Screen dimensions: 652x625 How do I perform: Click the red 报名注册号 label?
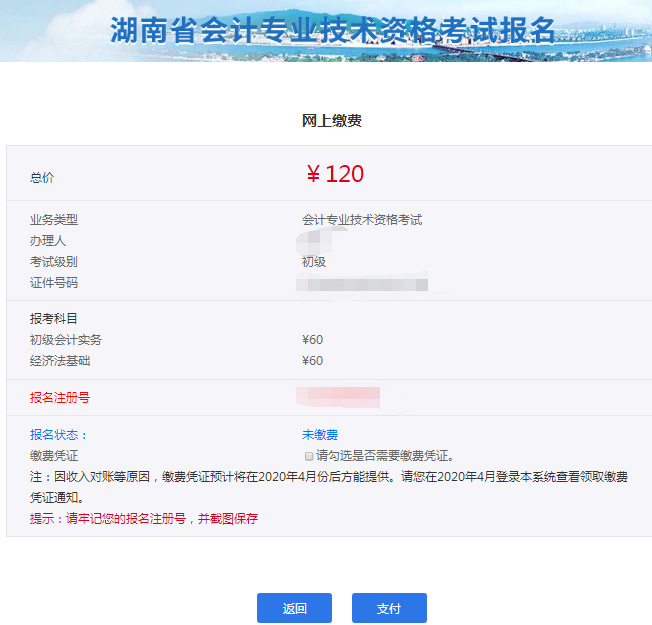point(60,398)
